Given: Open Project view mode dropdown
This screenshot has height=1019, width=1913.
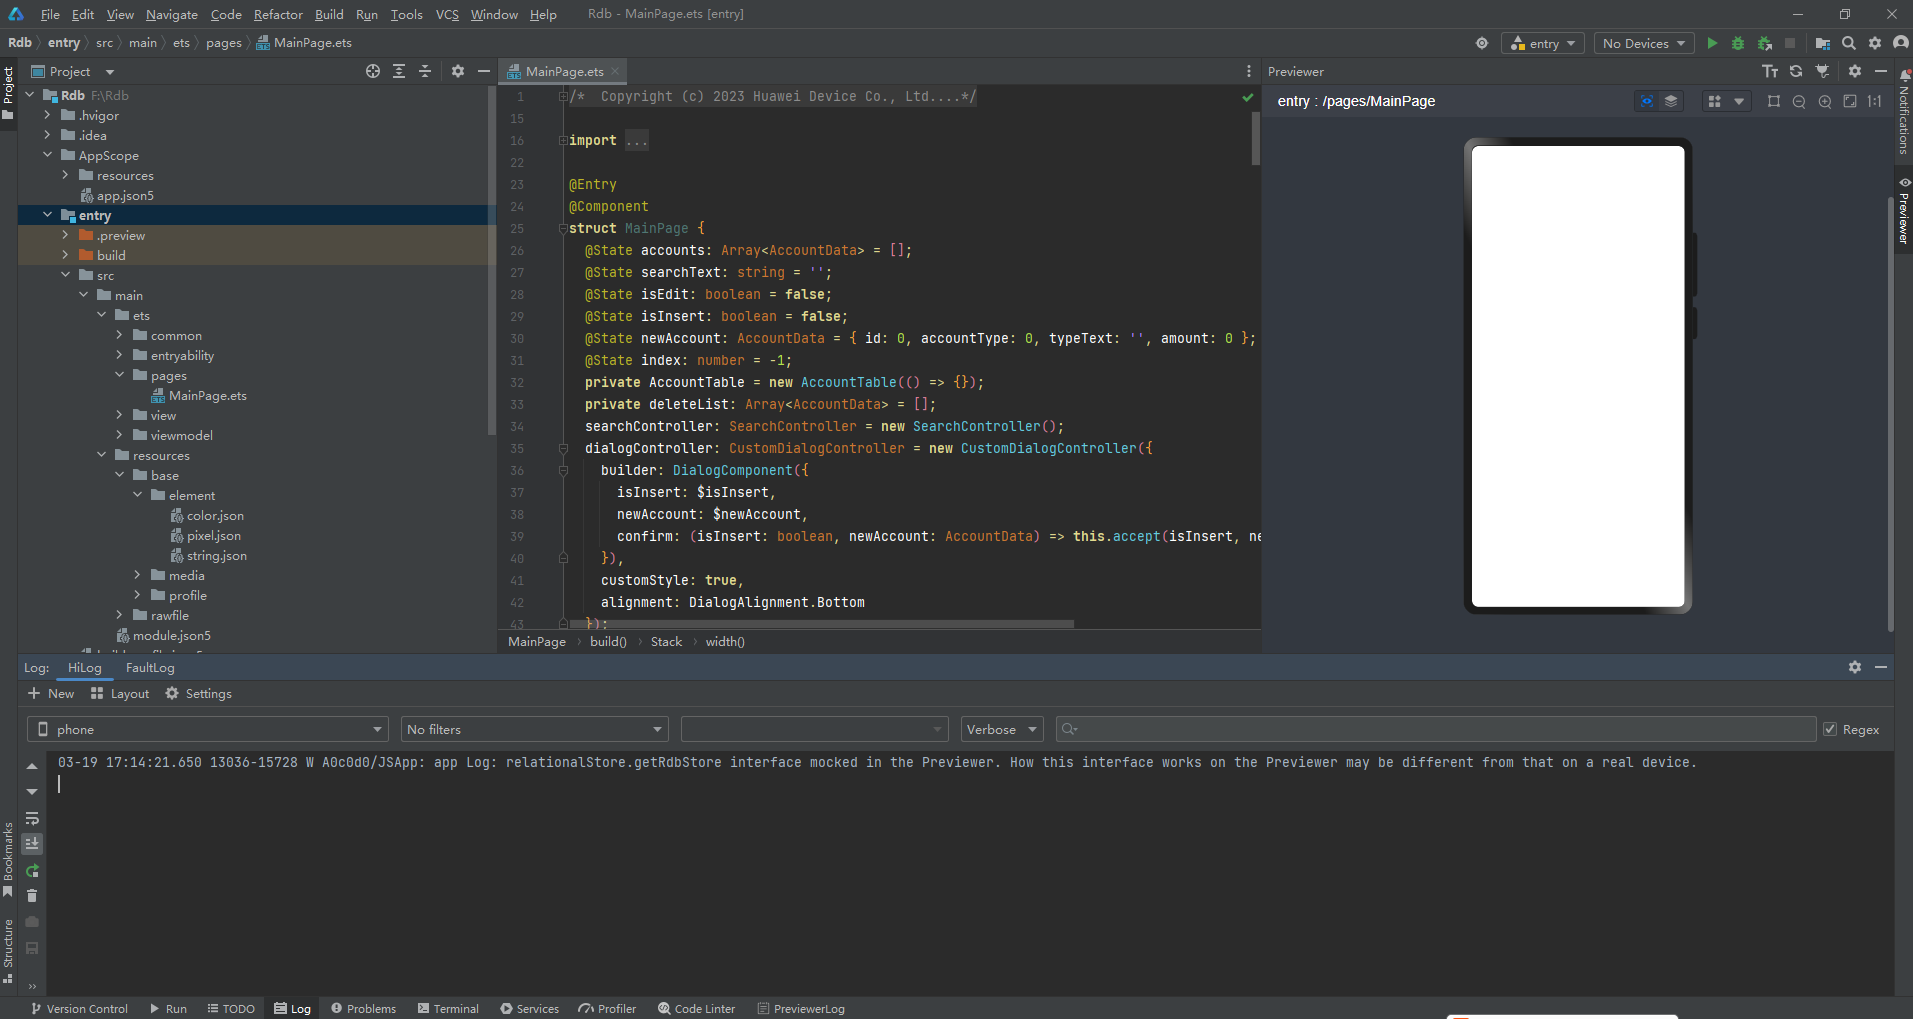Looking at the screenshot, I should 110,72.
